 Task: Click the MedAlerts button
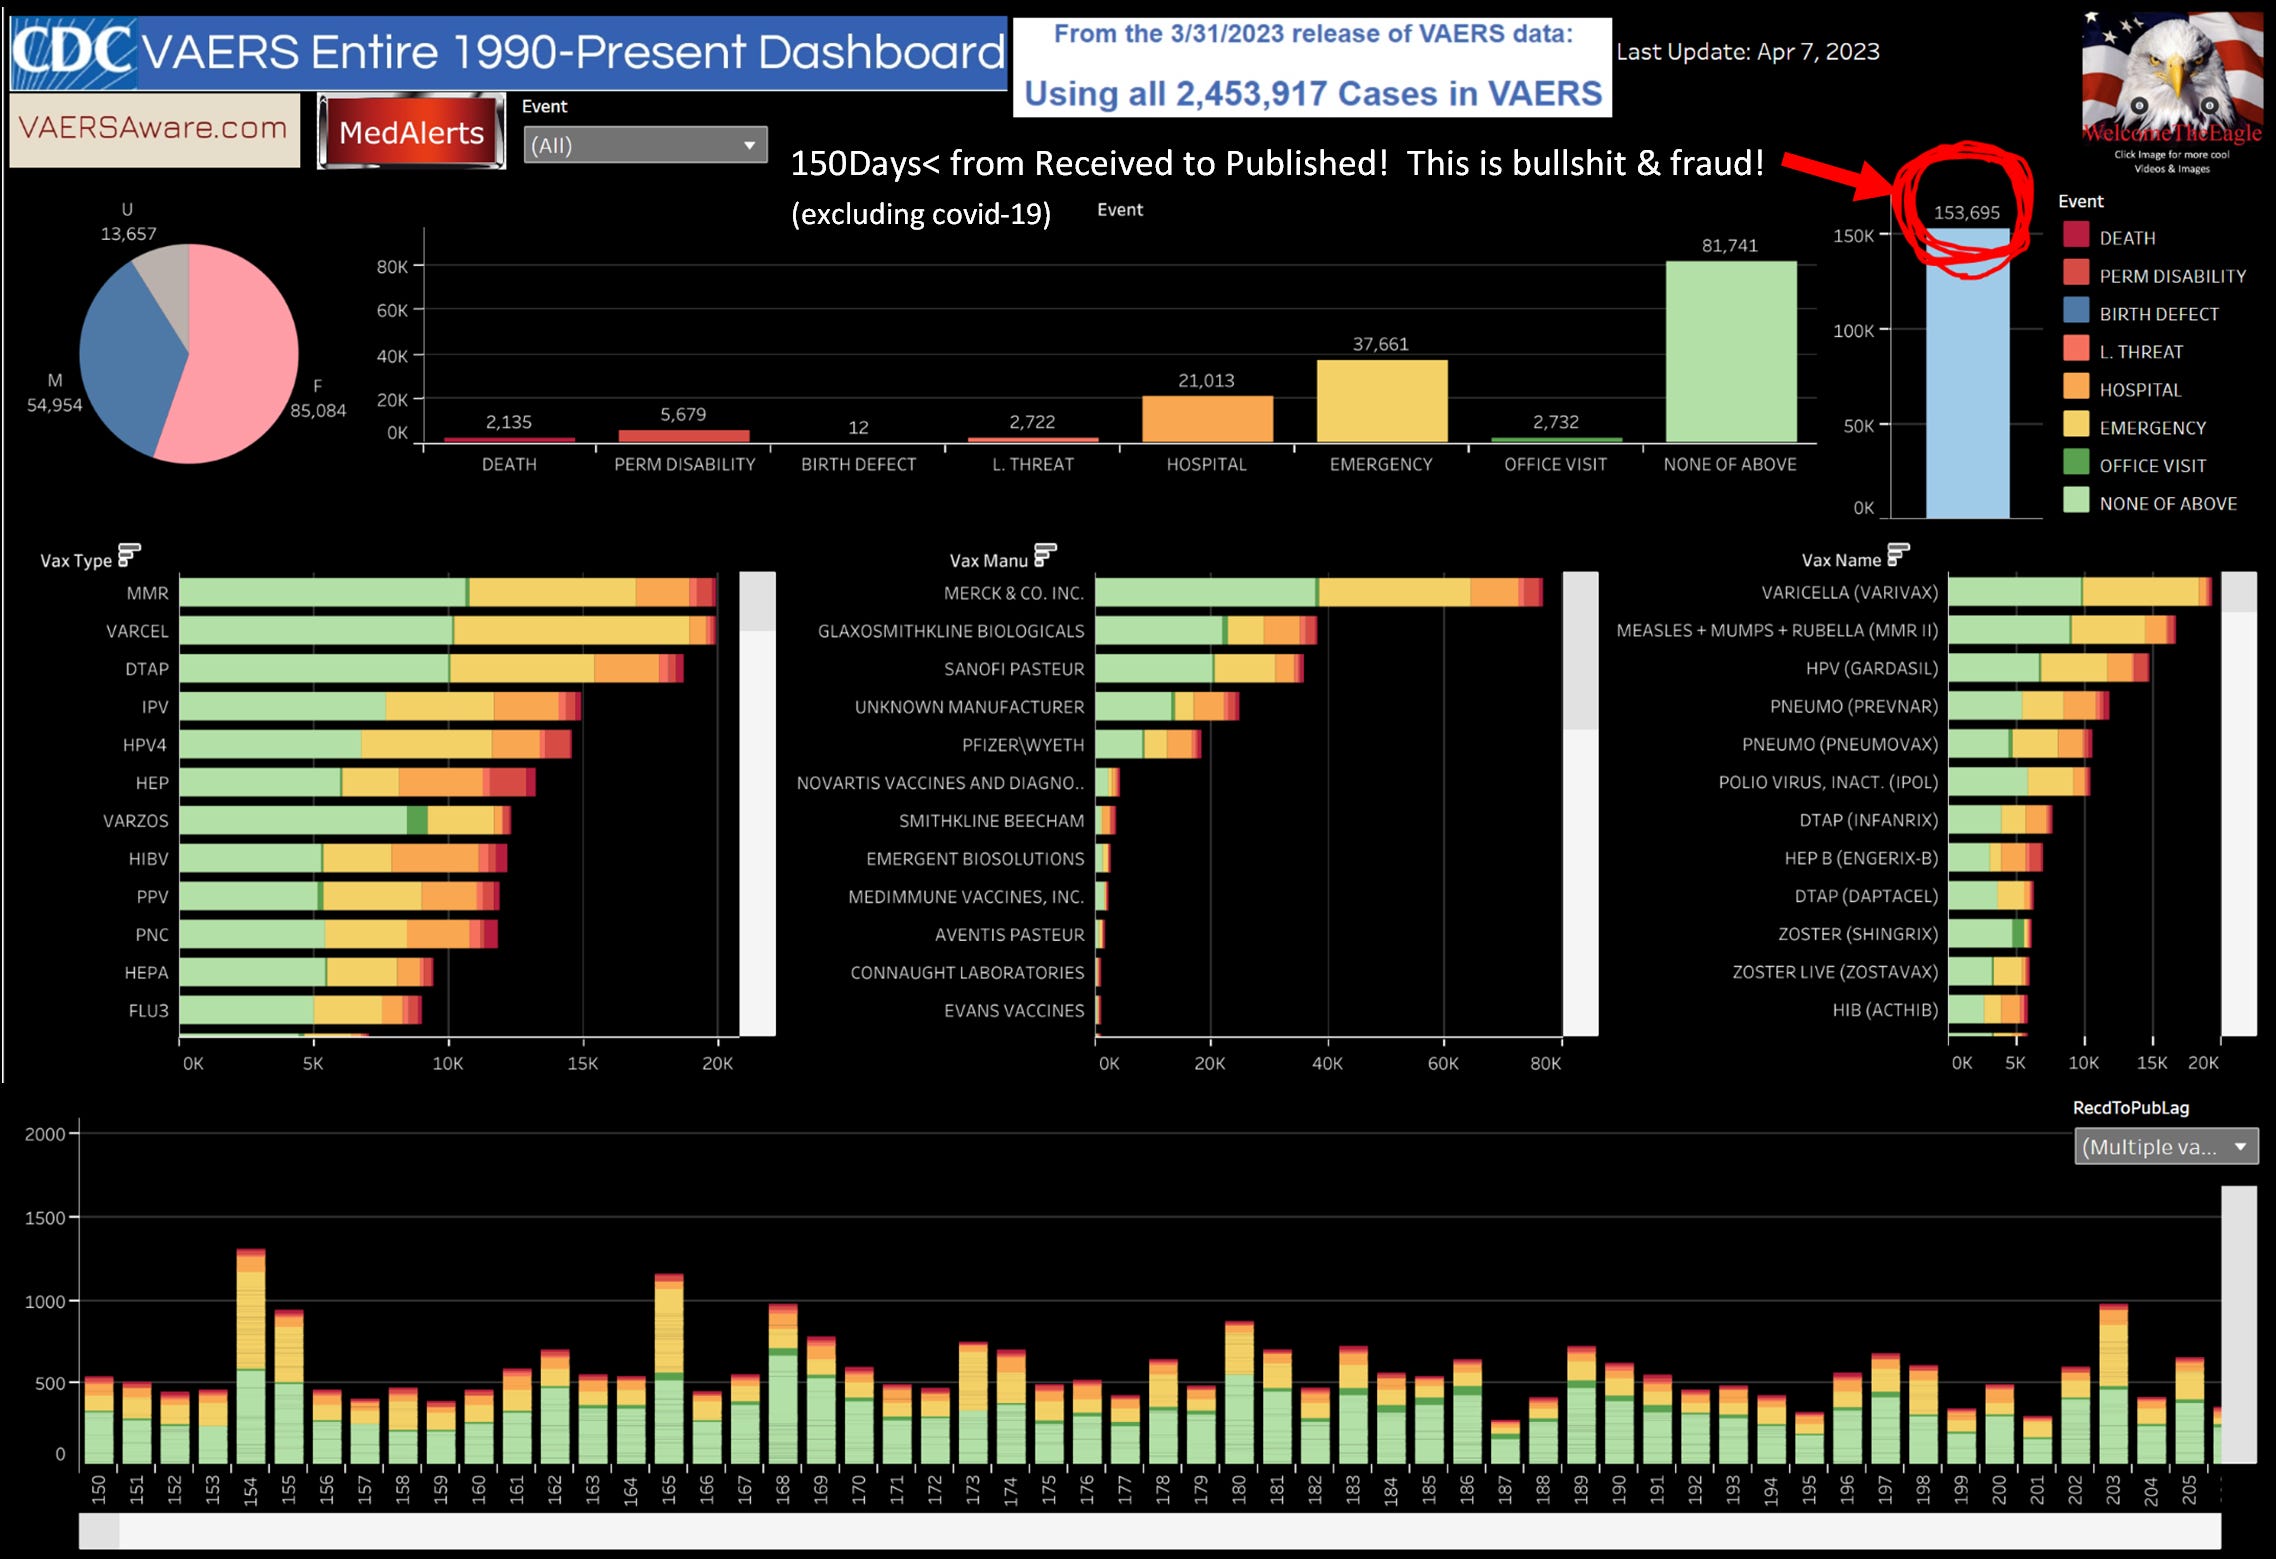[411, 132]
